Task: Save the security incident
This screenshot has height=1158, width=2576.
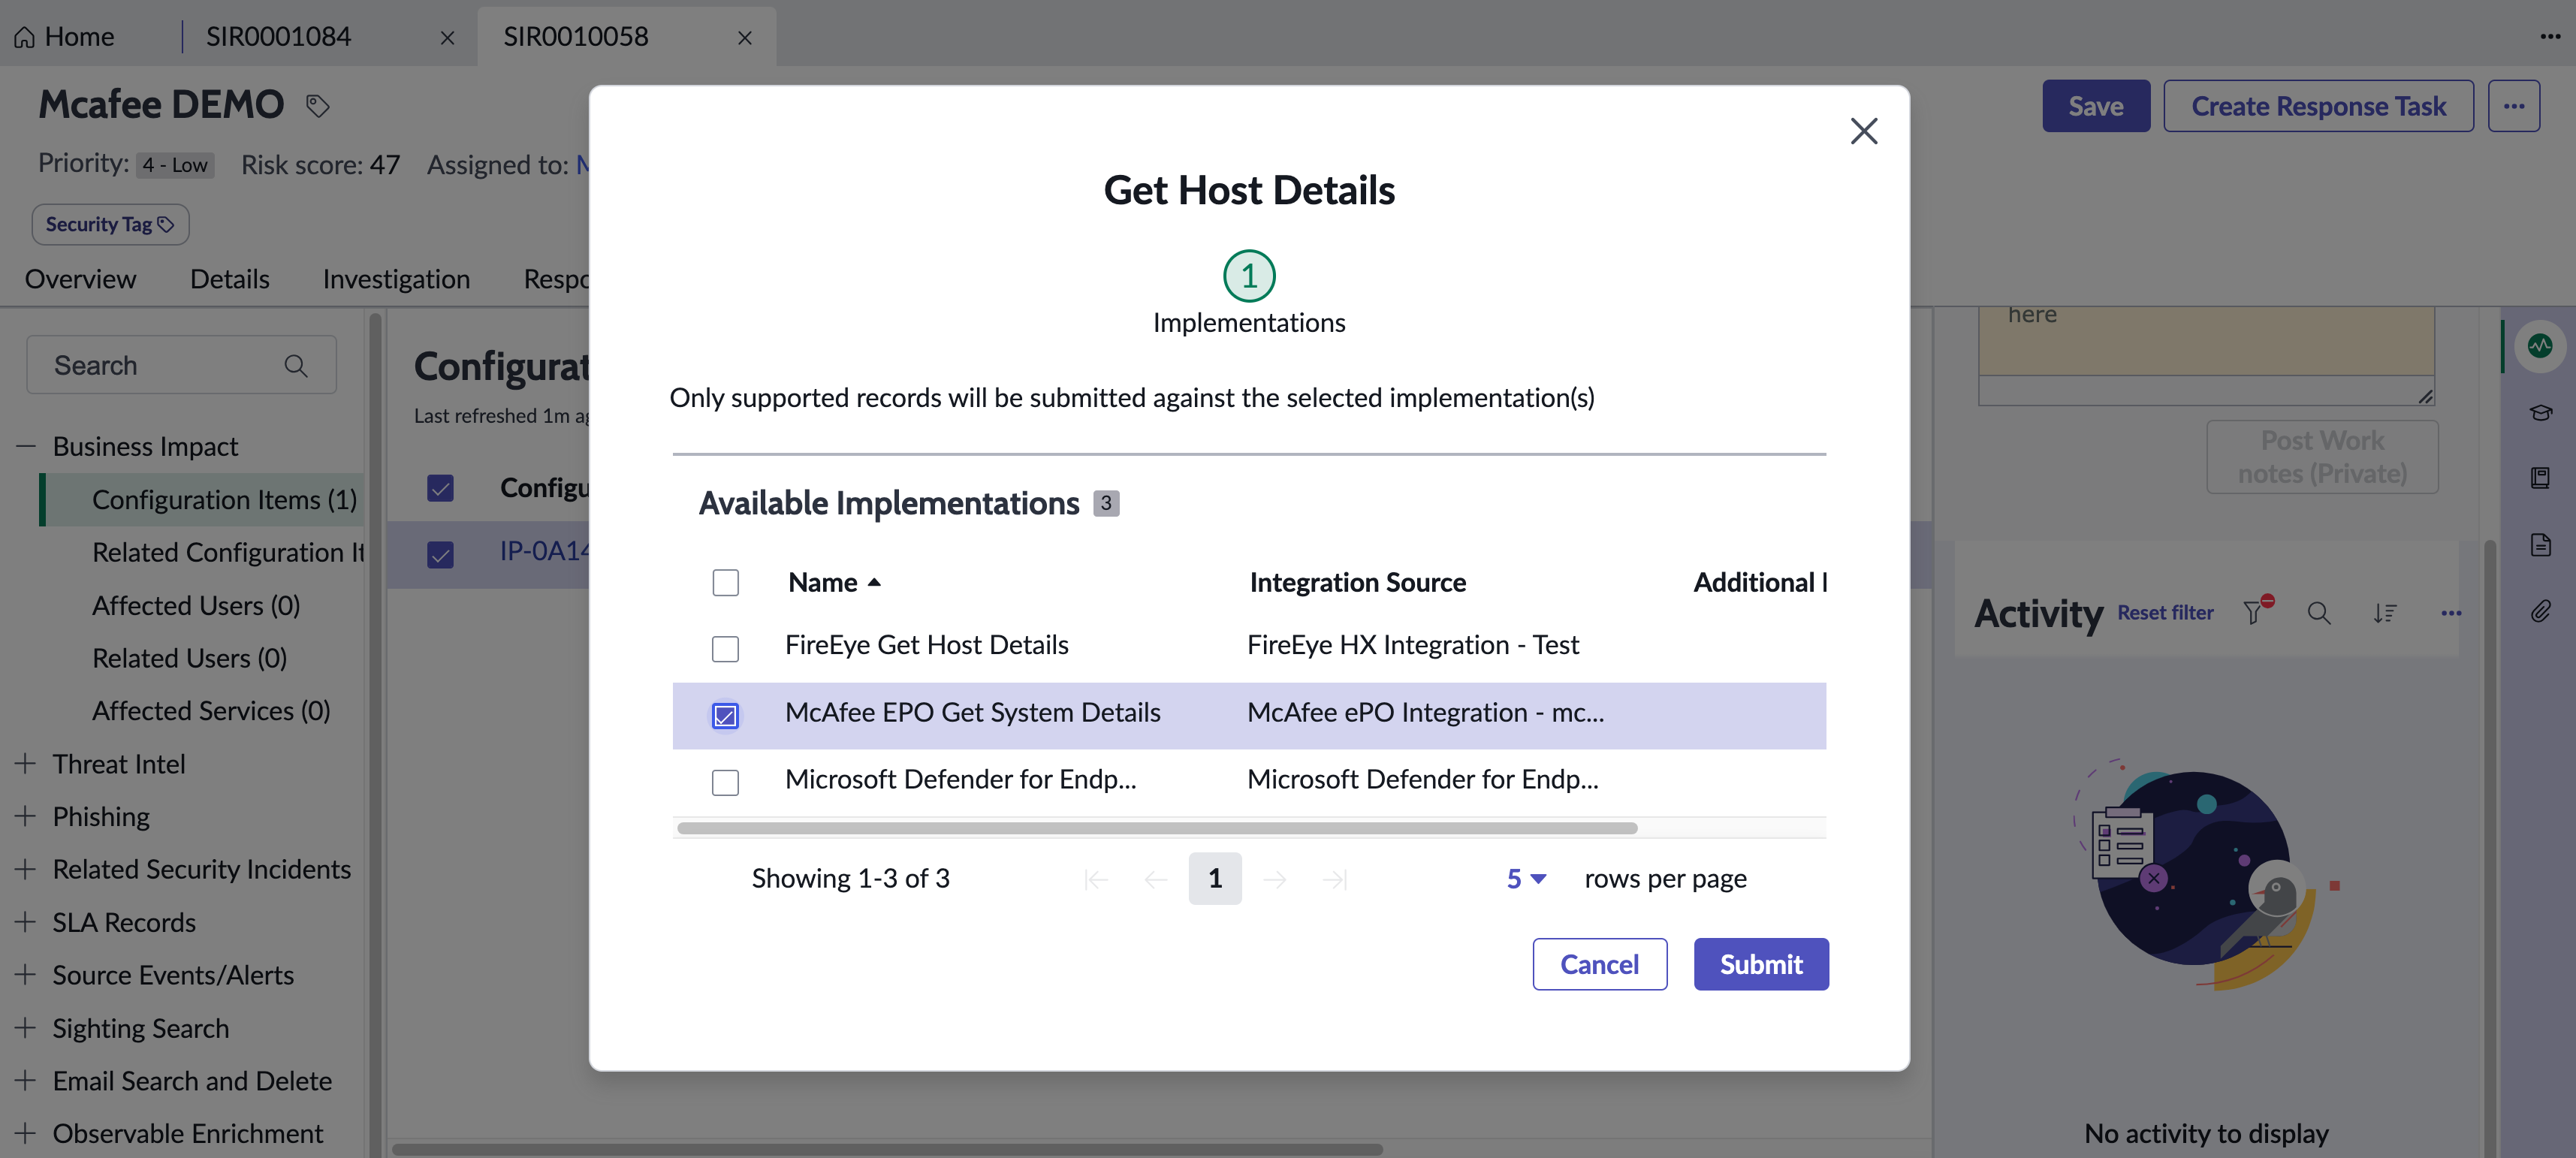Action: (2096, 106)
